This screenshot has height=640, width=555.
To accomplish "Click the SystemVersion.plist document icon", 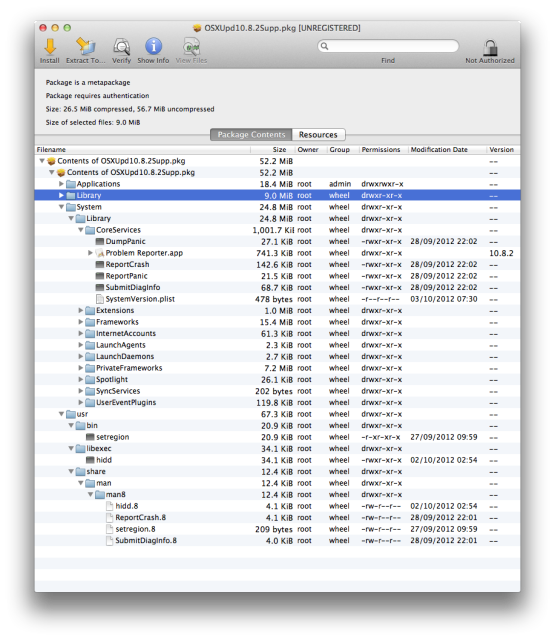I will [x=100, y=299].
